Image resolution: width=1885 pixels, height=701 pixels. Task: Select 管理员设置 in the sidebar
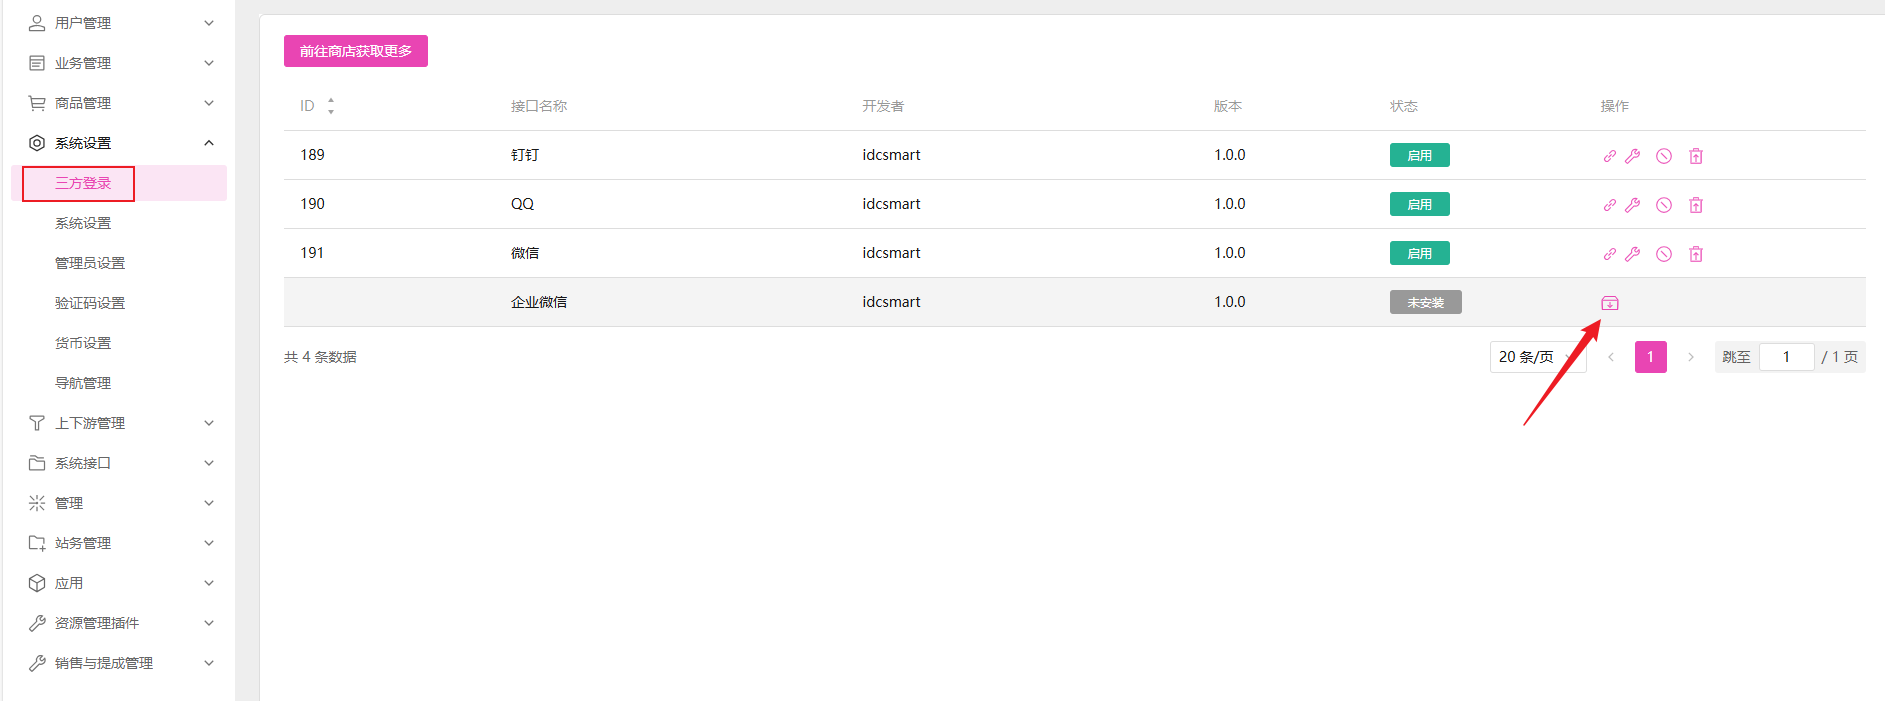click(90, 263)
